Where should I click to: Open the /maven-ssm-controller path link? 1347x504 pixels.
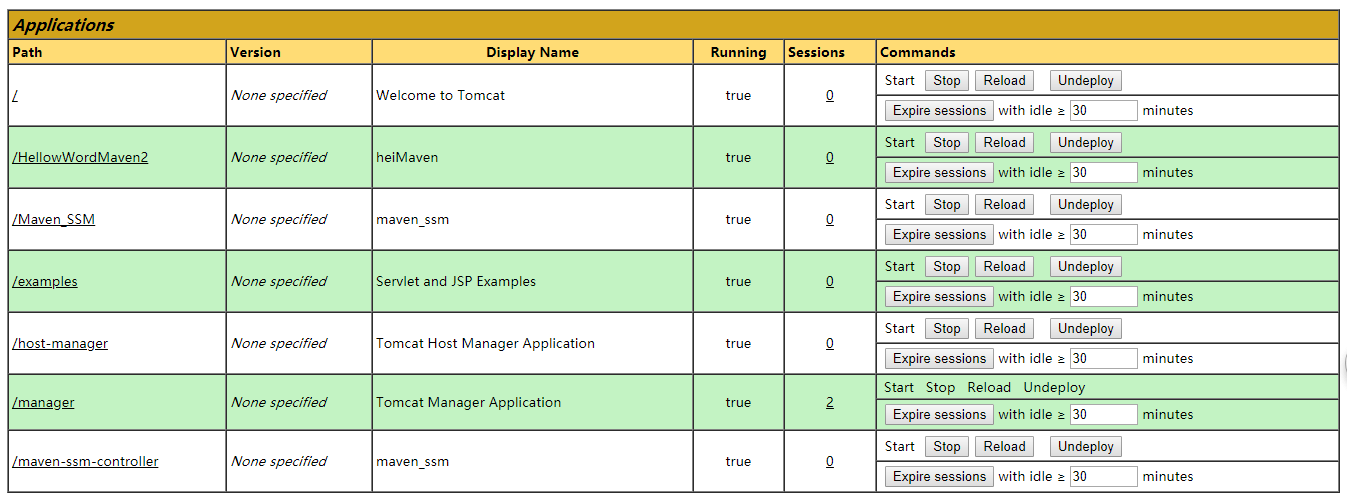[x=85, y=461]
